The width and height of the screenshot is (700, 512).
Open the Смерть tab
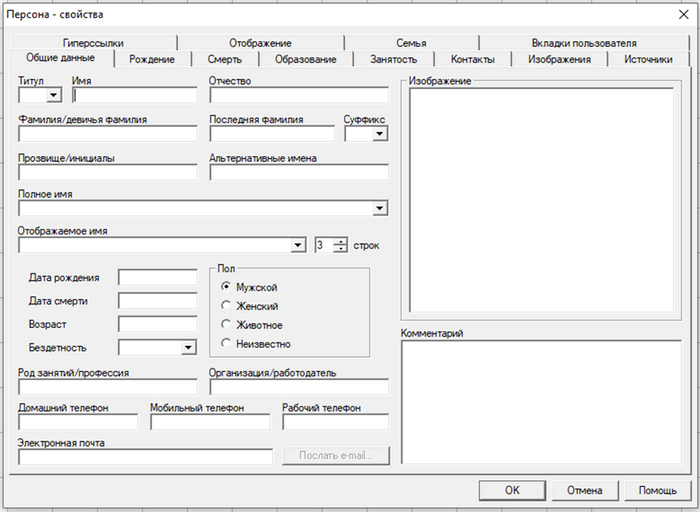pyautogui.click(x=225, y=59)
